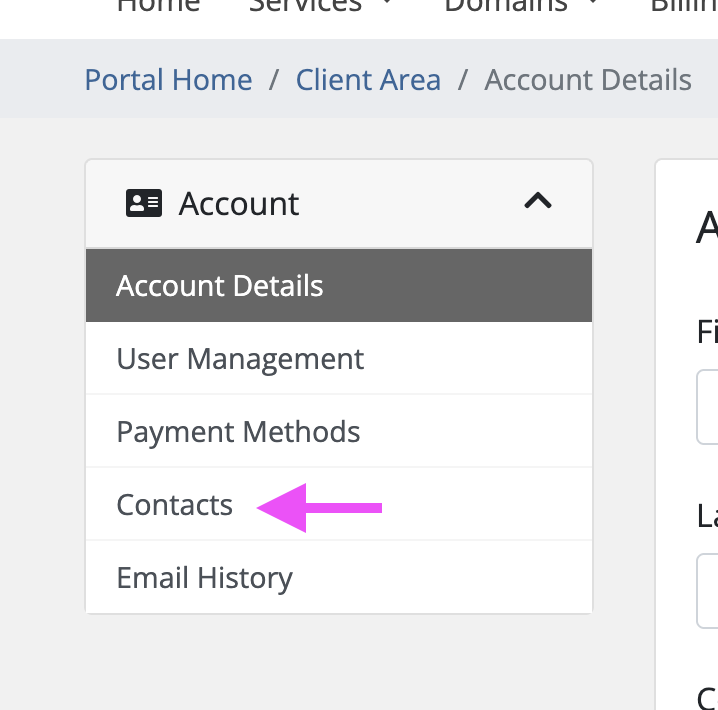
Task: Click the Account panel header title
Action: [239, 203]
